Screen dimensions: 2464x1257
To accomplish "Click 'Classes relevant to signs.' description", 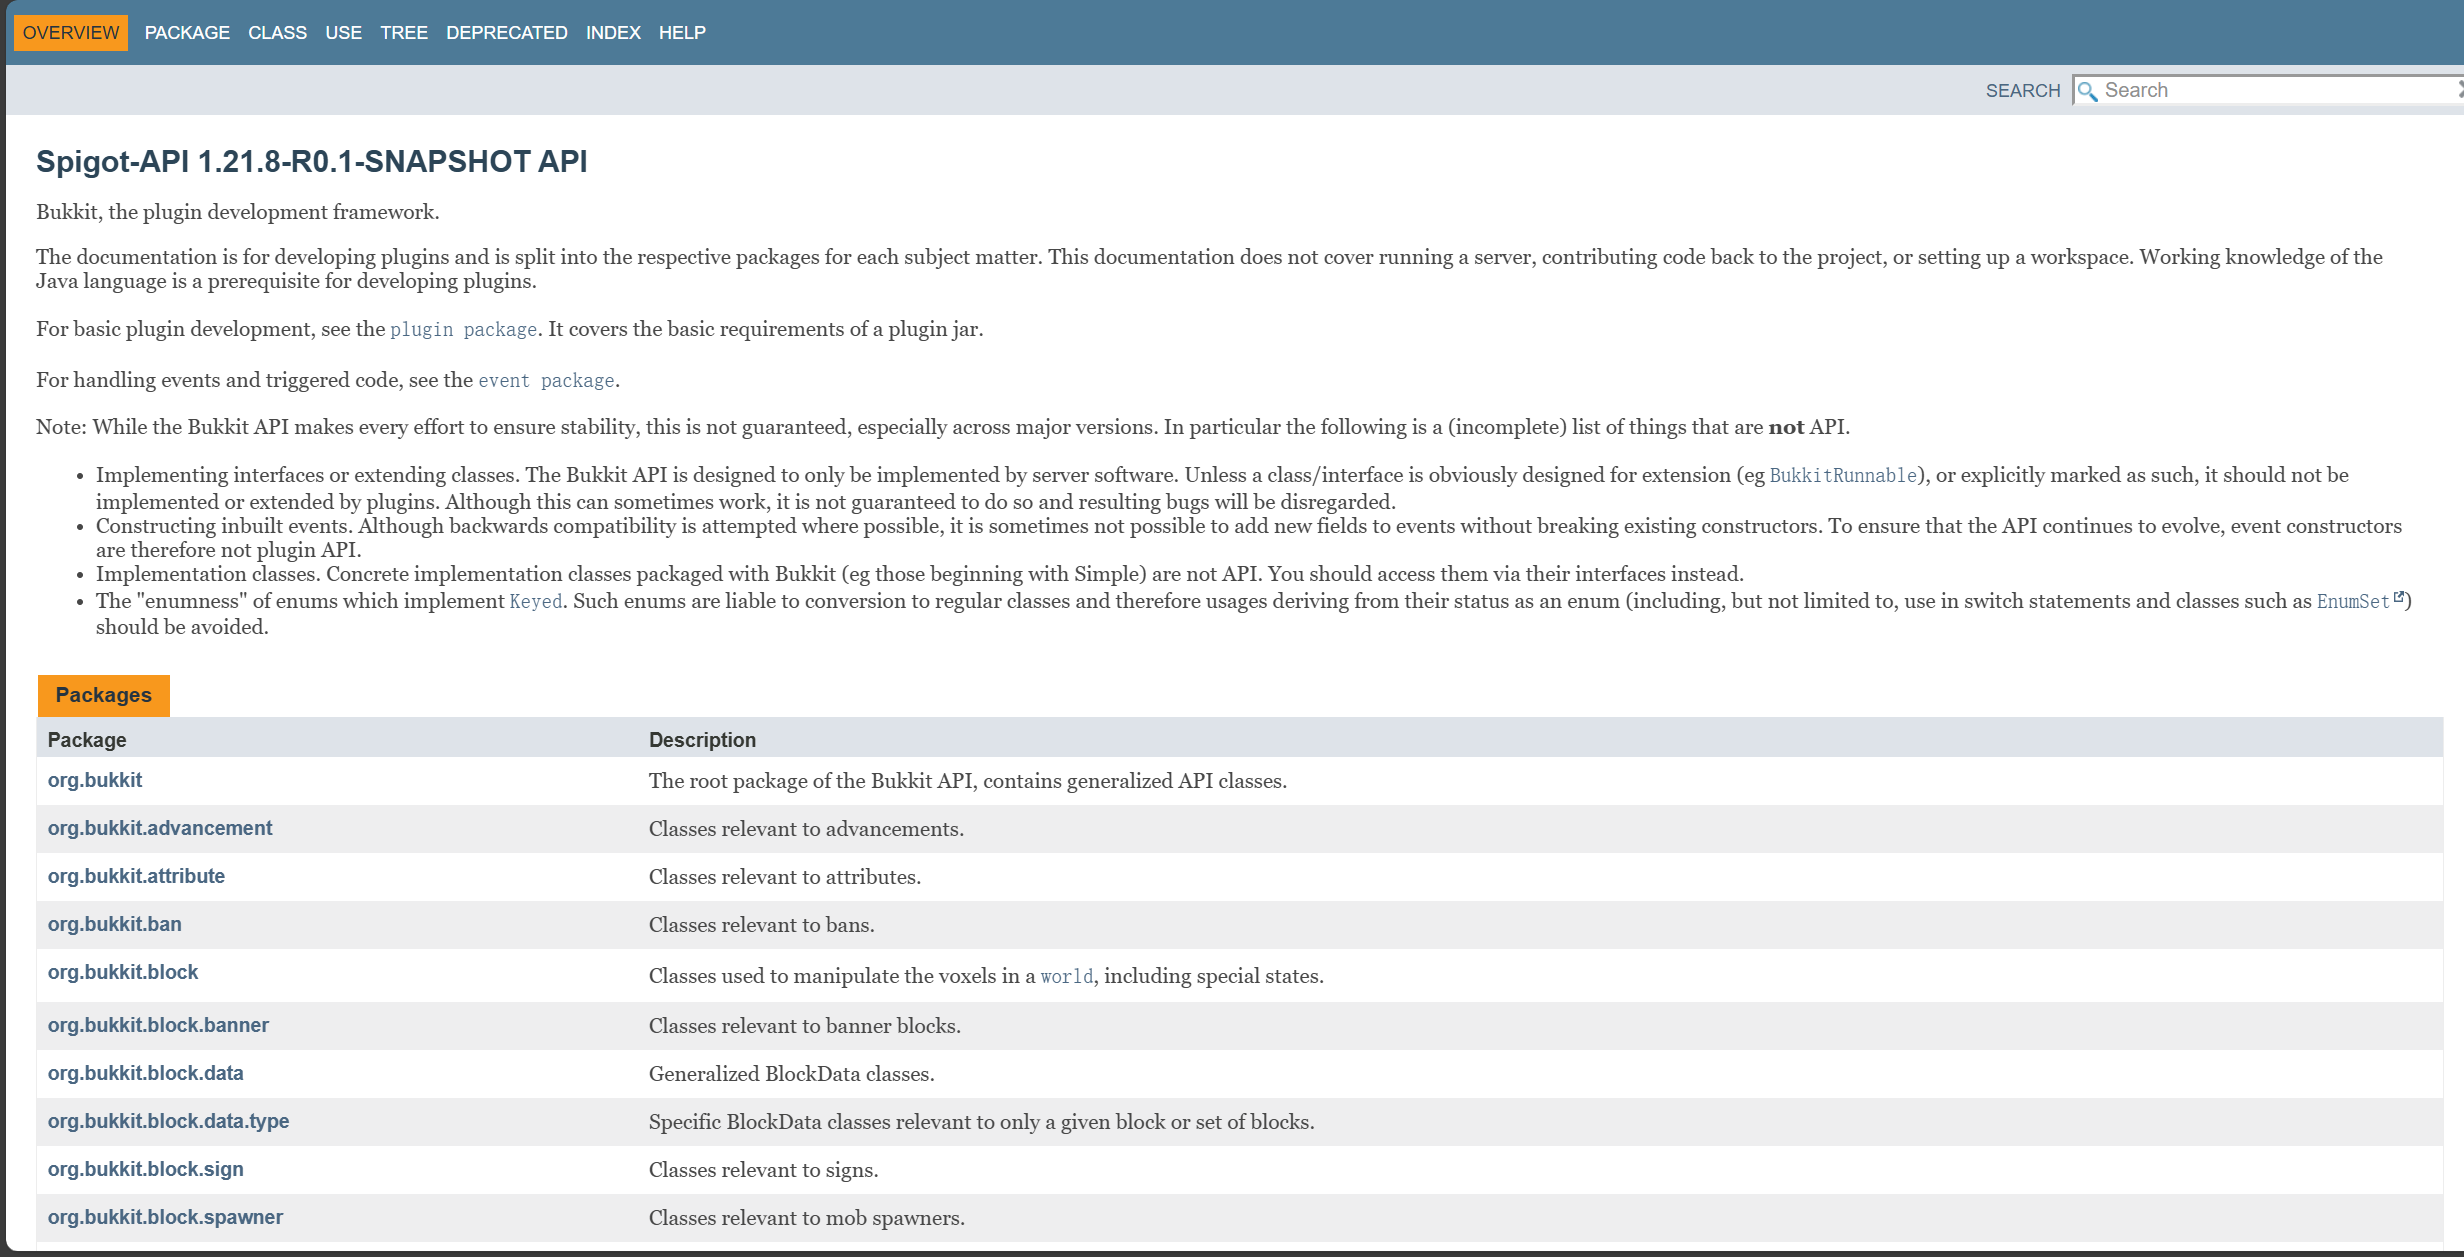I will tap(764, 1170).
